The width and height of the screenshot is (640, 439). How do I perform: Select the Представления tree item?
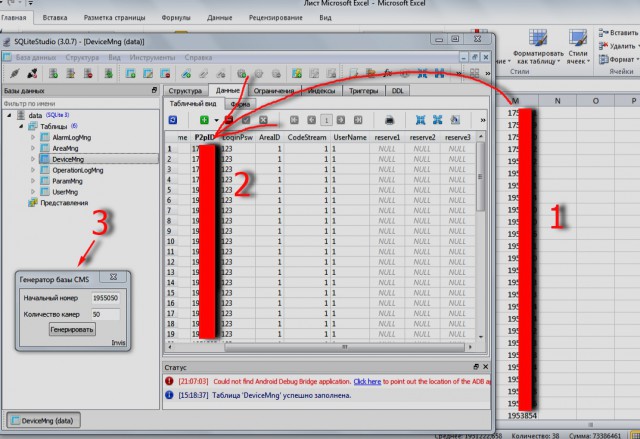tap(64, 203)
